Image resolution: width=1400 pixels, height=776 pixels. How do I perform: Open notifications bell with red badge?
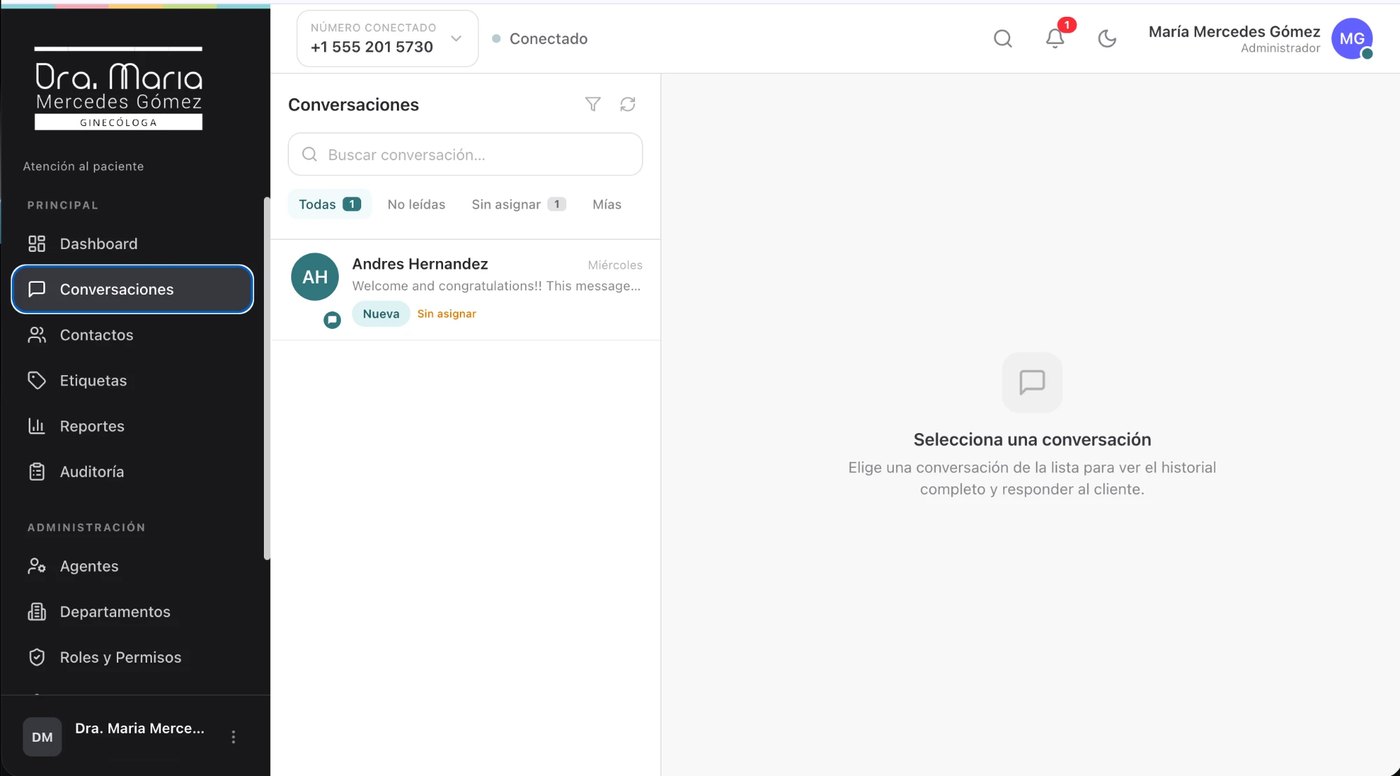click(x=1055, y=38)
